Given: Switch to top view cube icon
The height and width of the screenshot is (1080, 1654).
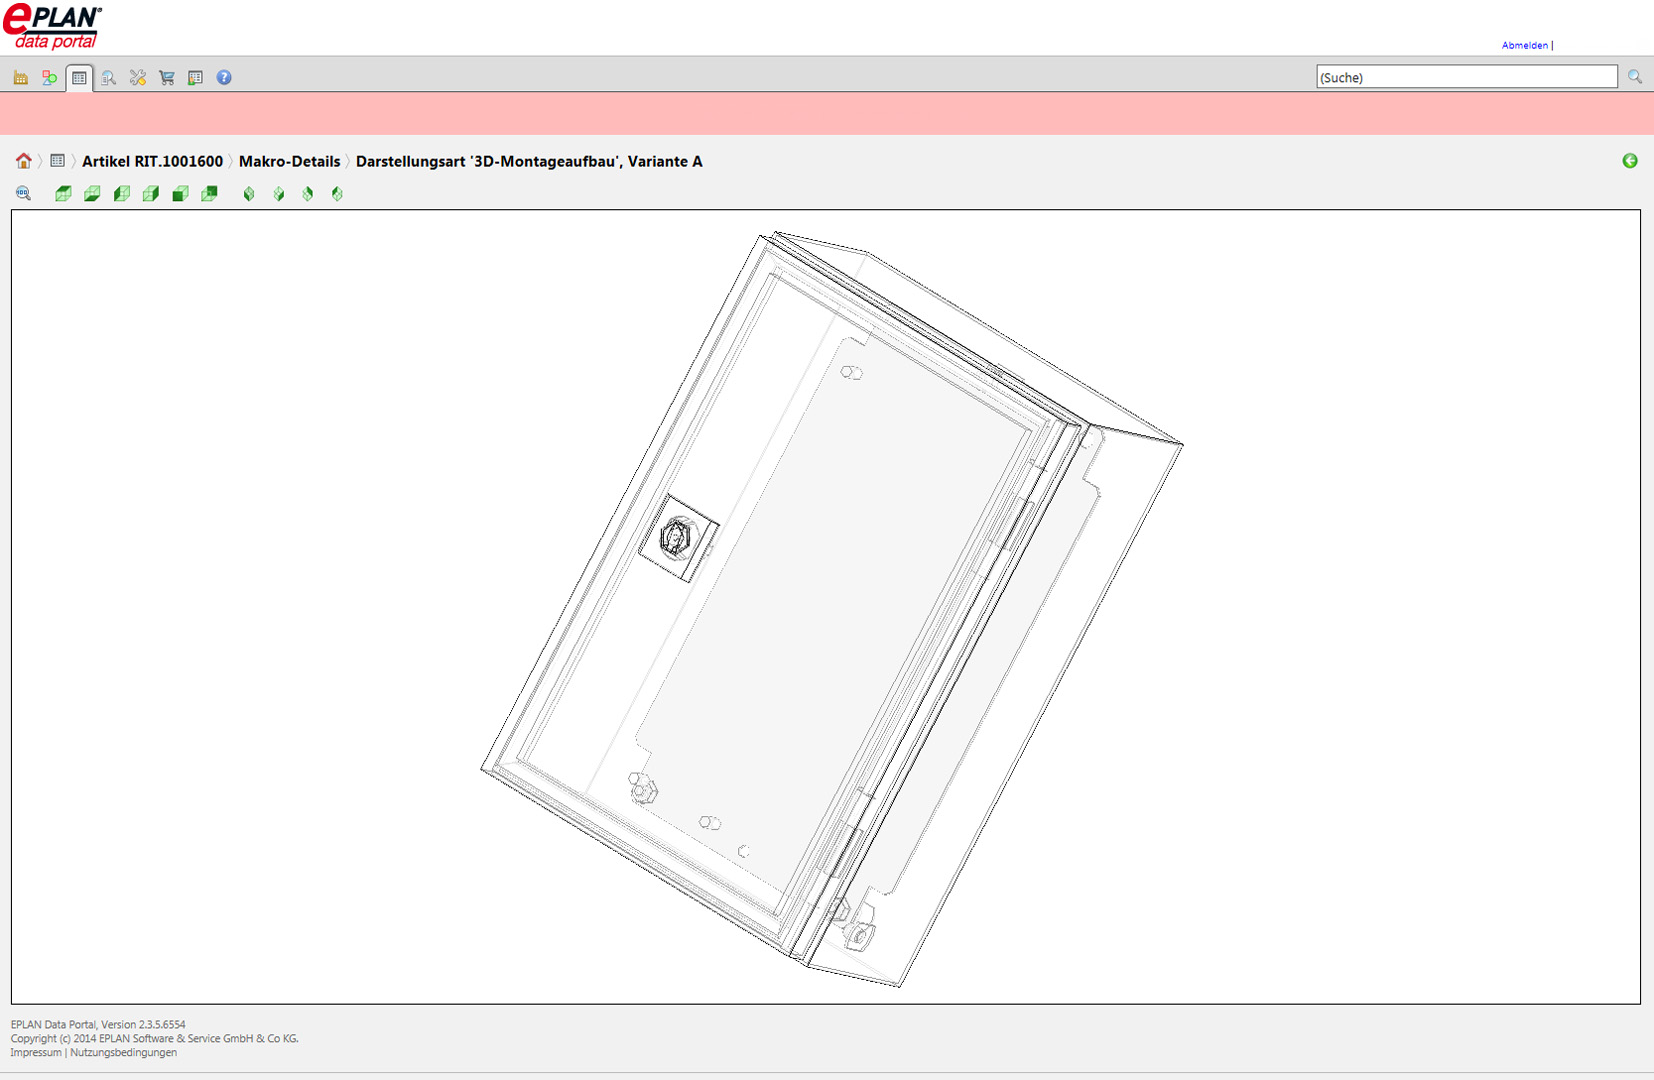Looking at the screenshot, I should coord(63,194).
